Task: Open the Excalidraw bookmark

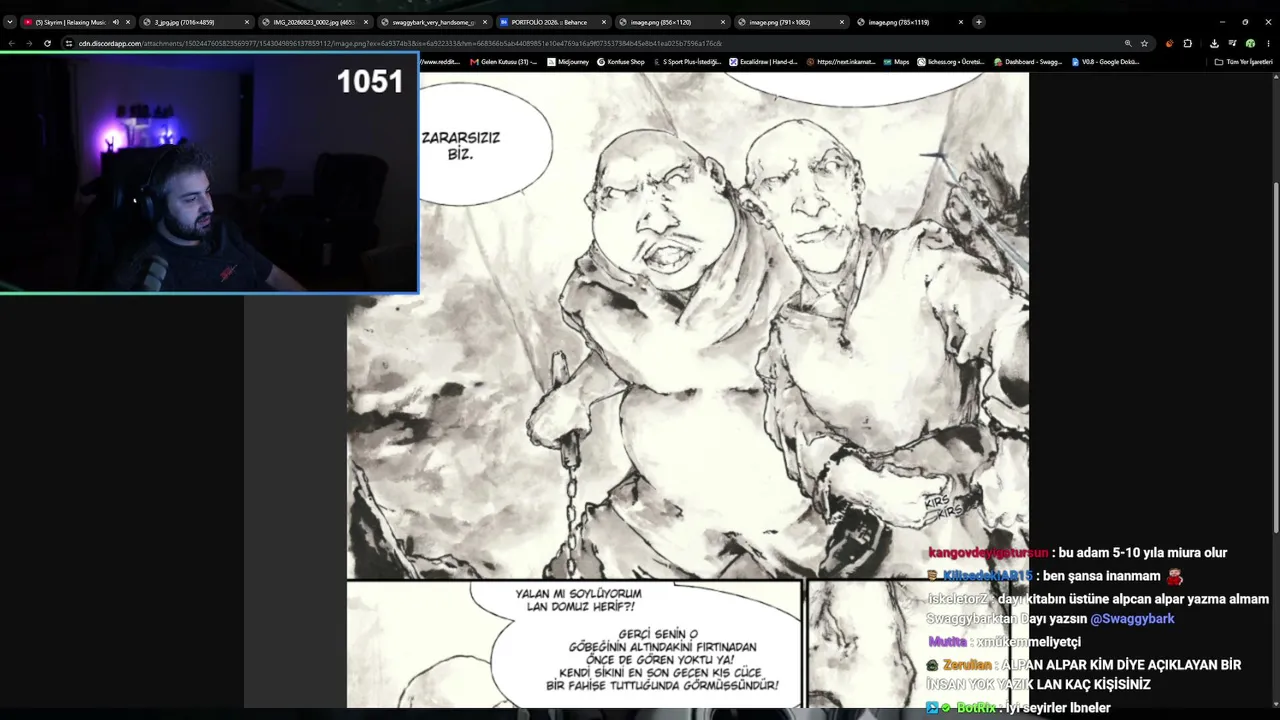Action: click(x=763, y=62)
